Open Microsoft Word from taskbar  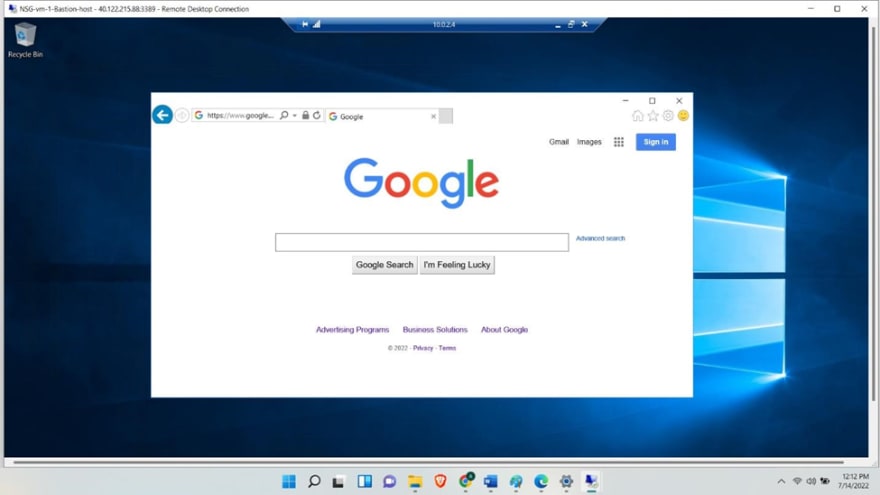point(491,482)
